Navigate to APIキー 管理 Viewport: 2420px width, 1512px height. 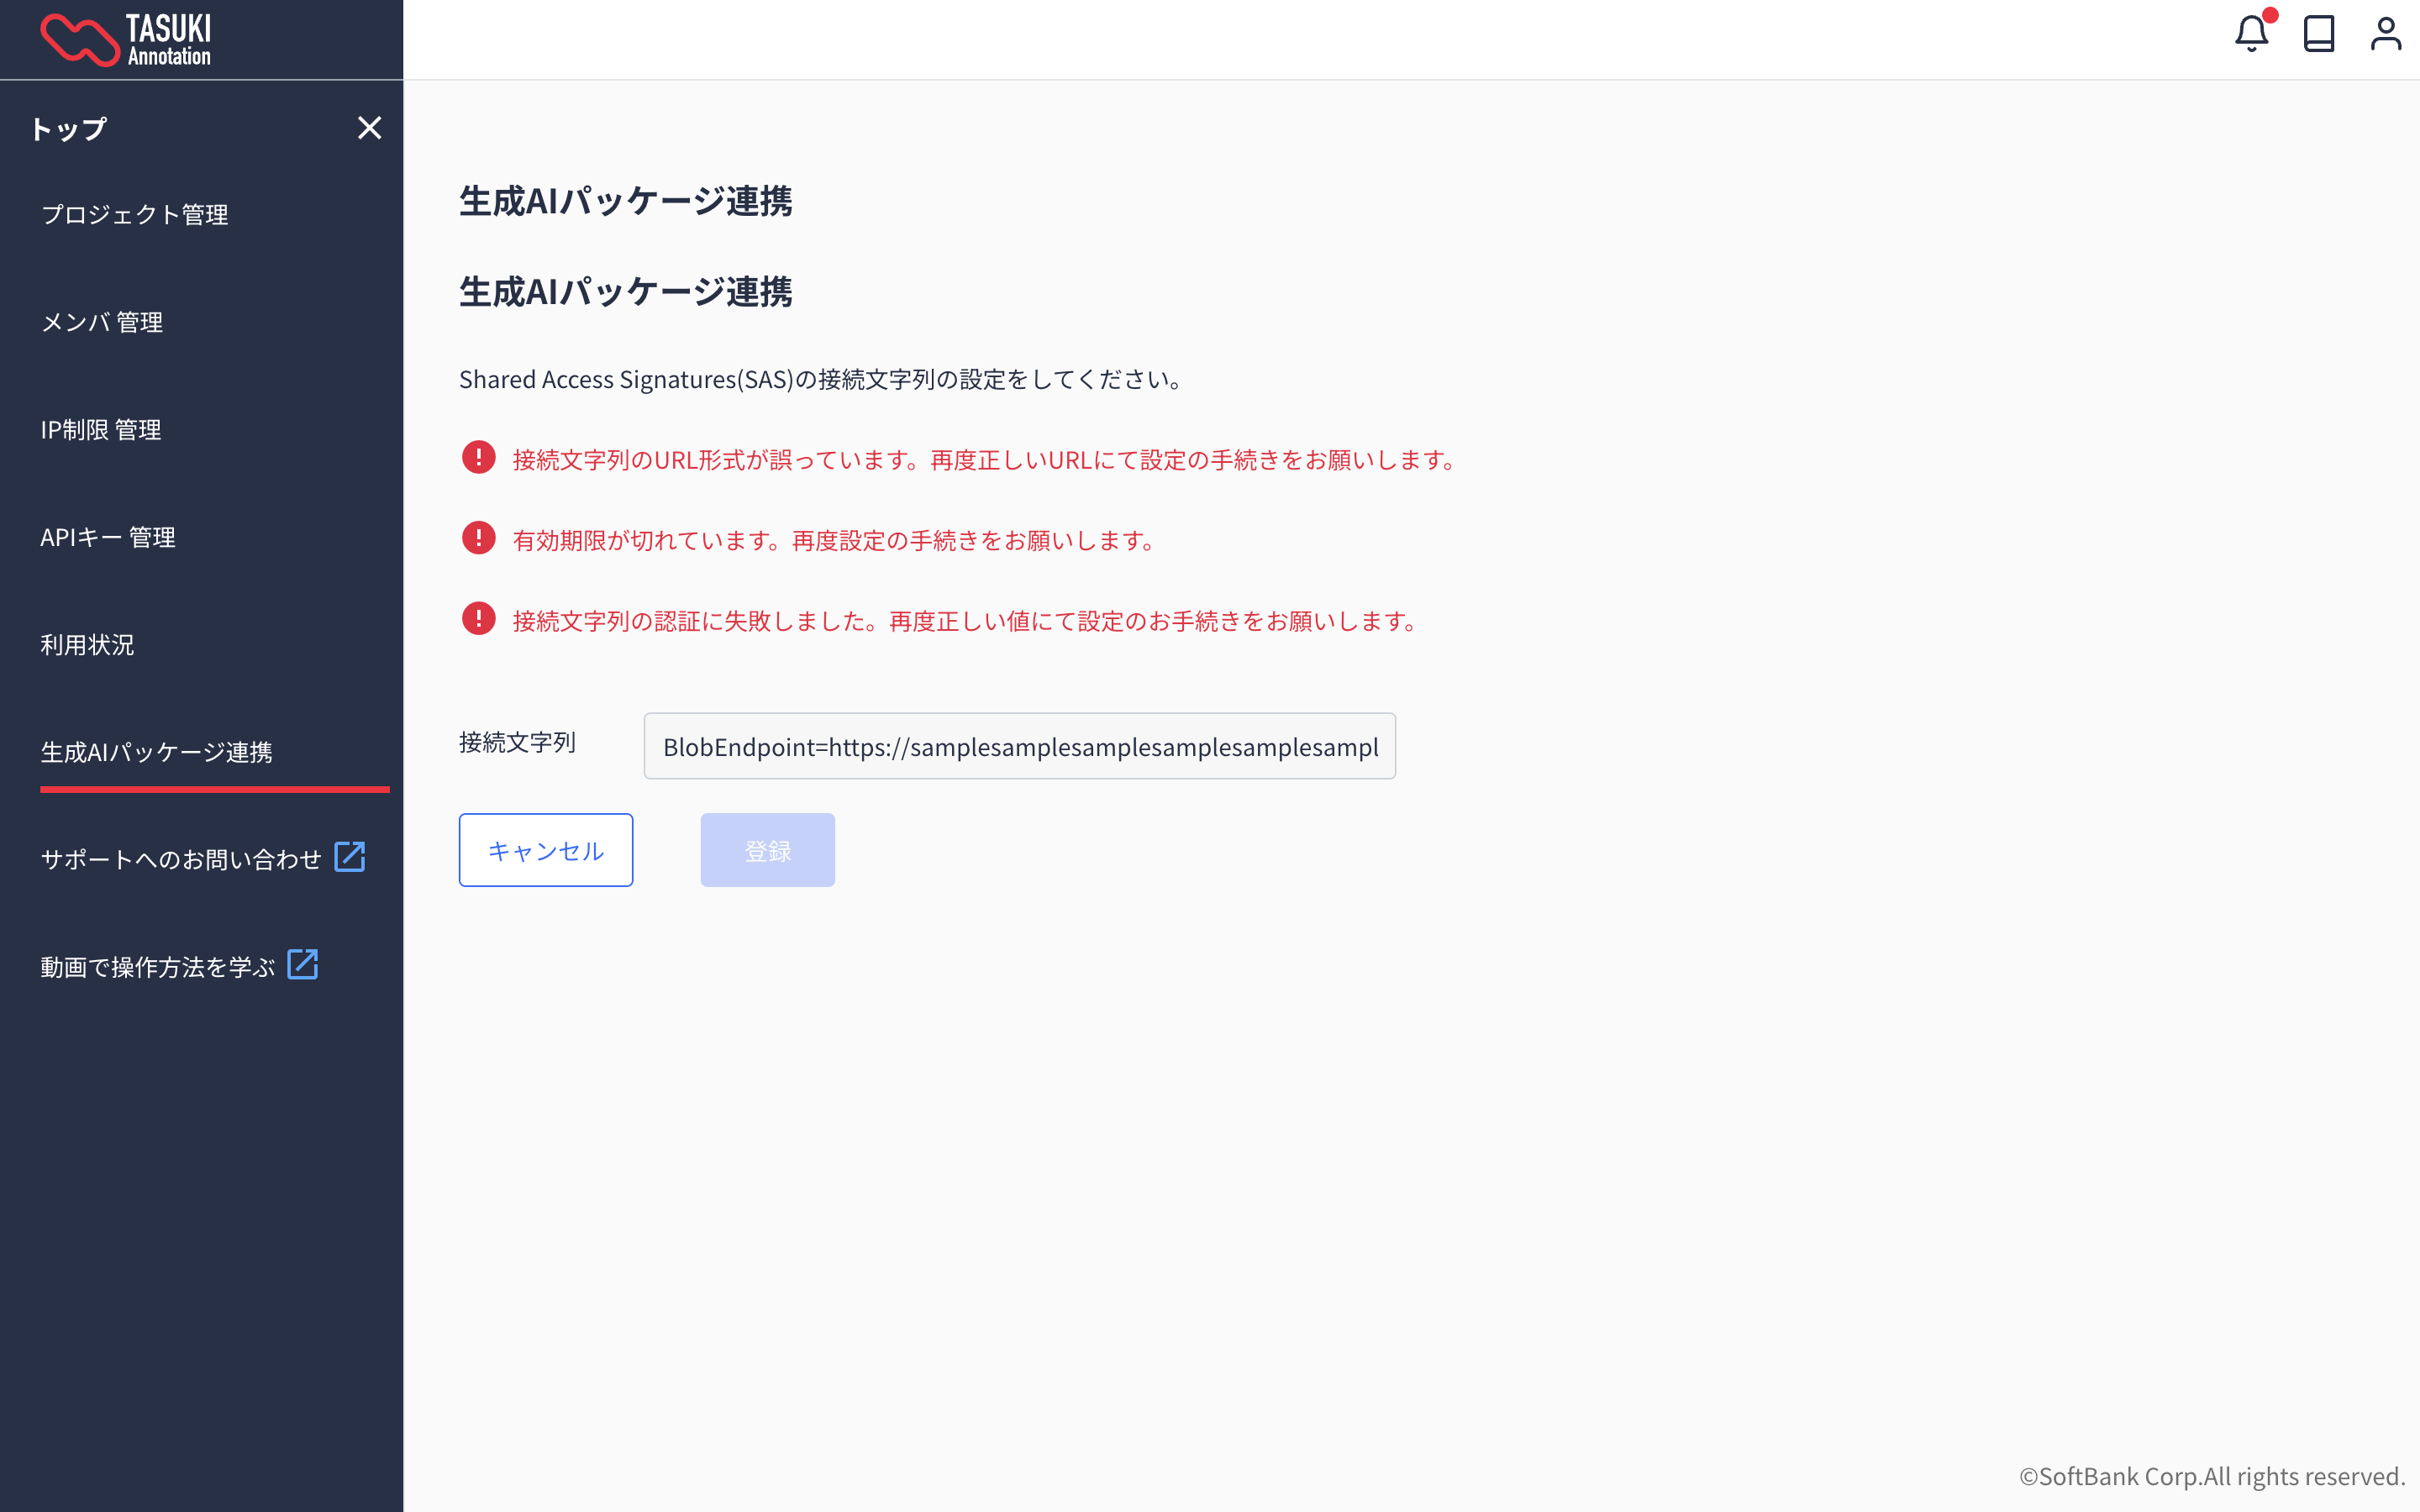click(x=107, y=537)
